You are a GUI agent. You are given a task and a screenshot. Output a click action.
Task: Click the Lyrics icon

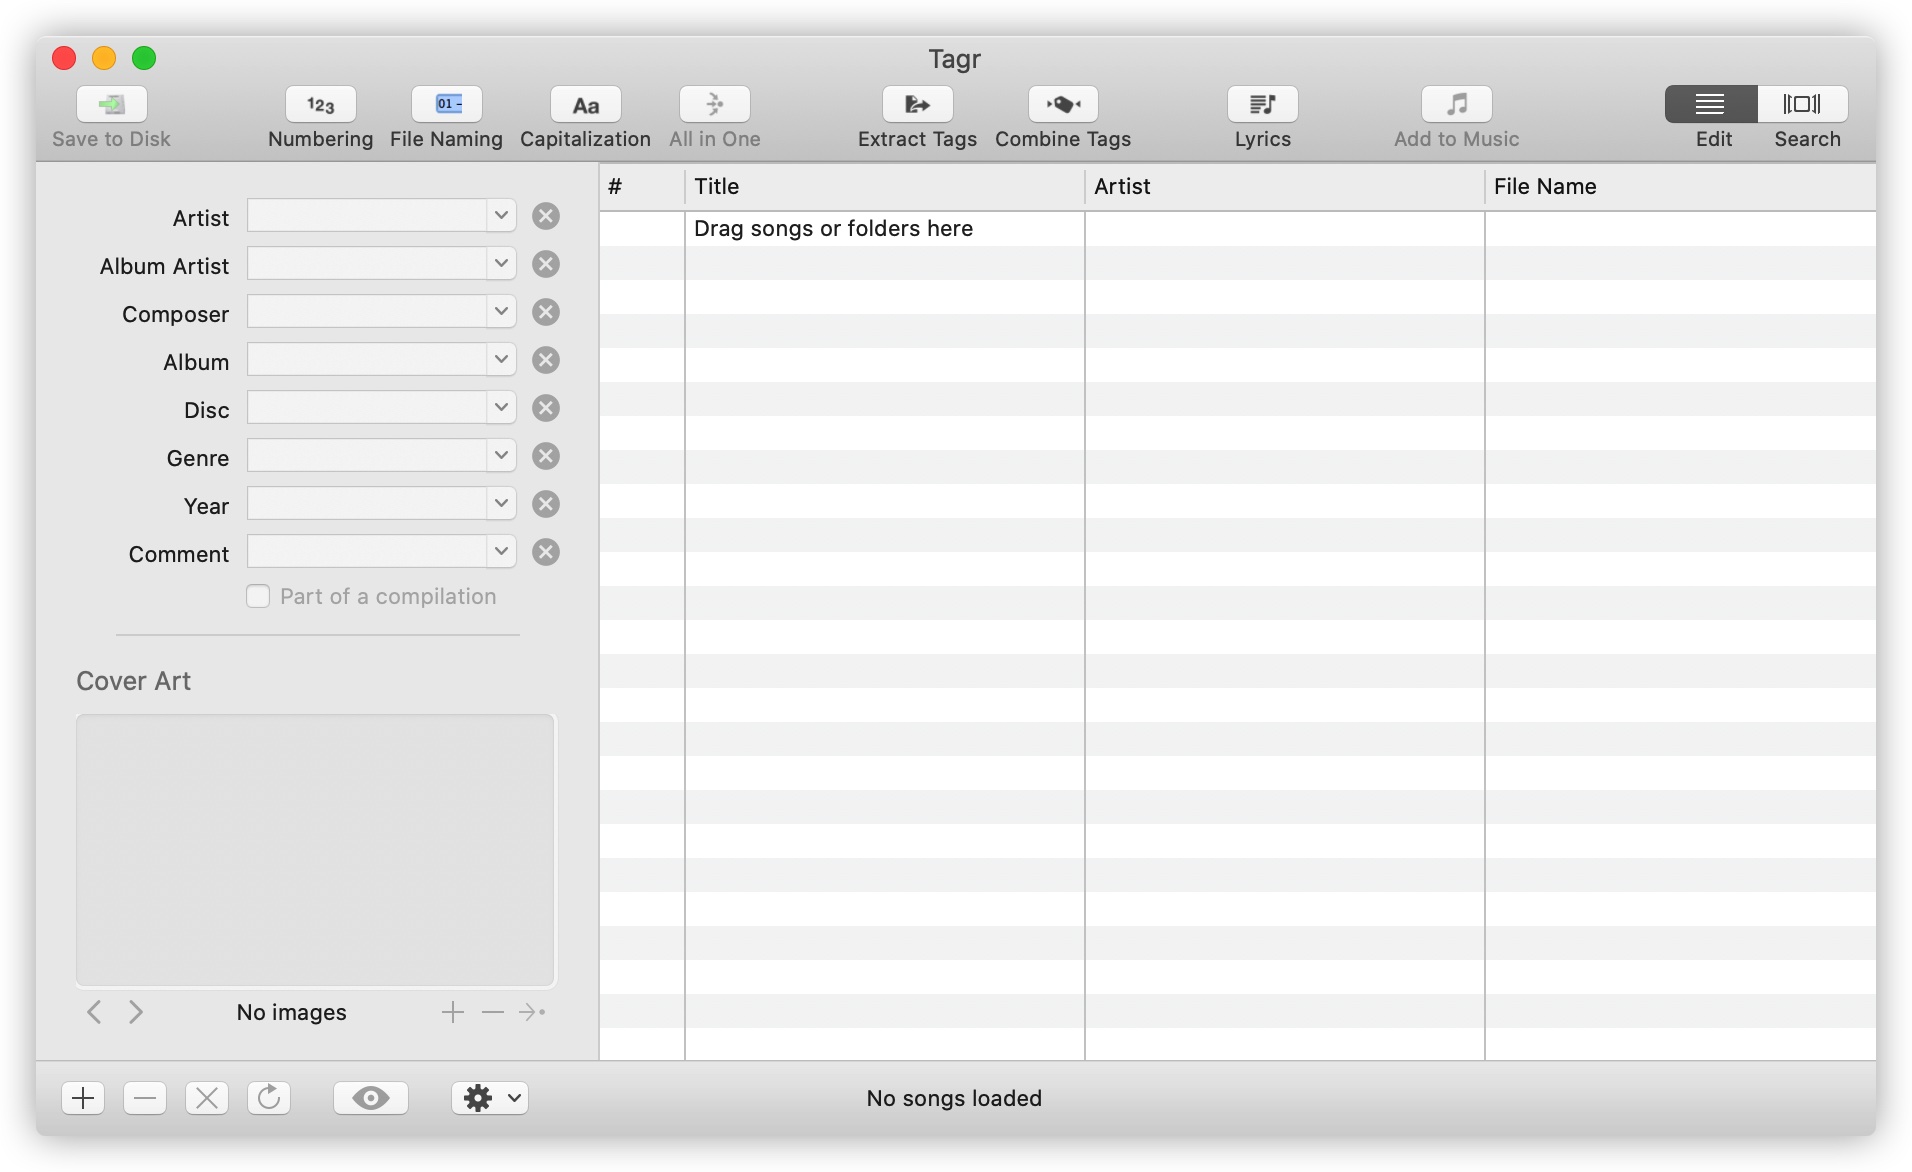point(1261,104)
